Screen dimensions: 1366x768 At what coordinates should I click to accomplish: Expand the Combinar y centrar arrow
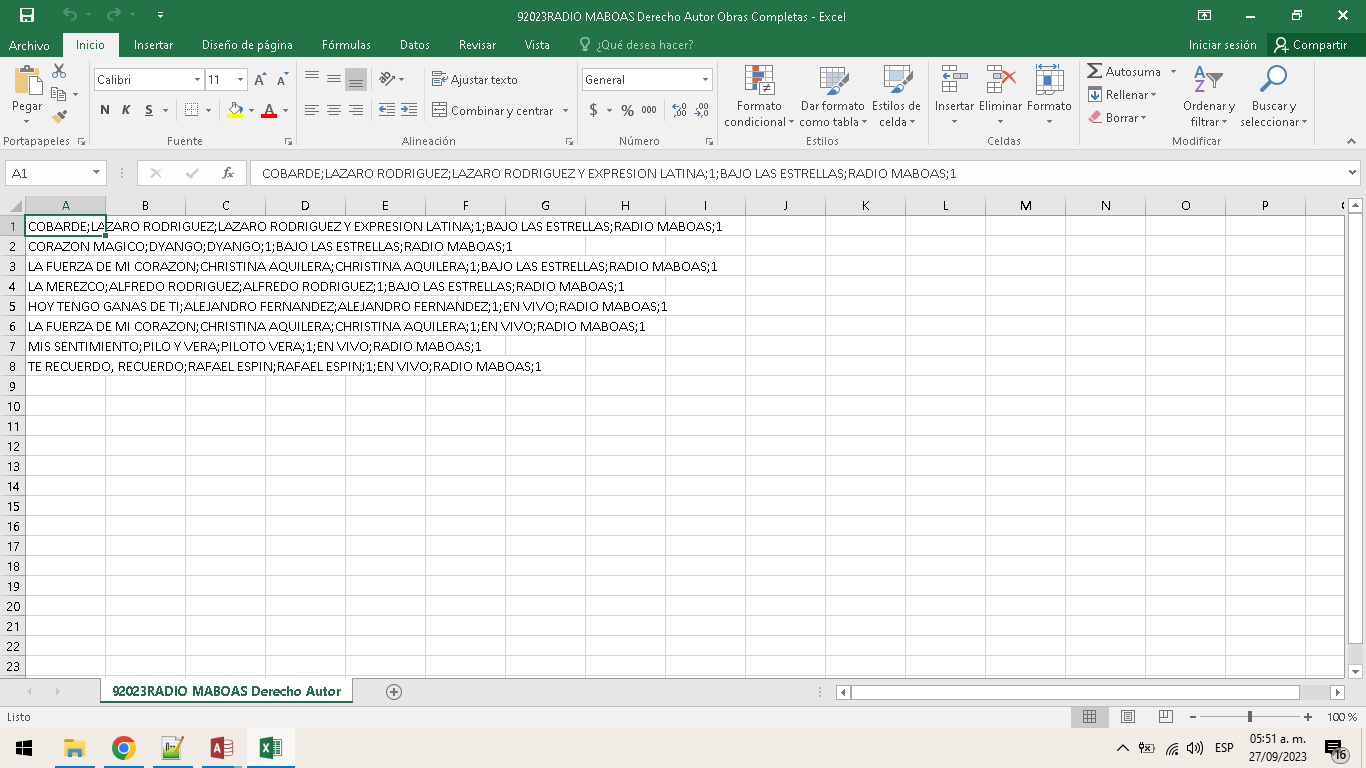[x=565, y=110]
